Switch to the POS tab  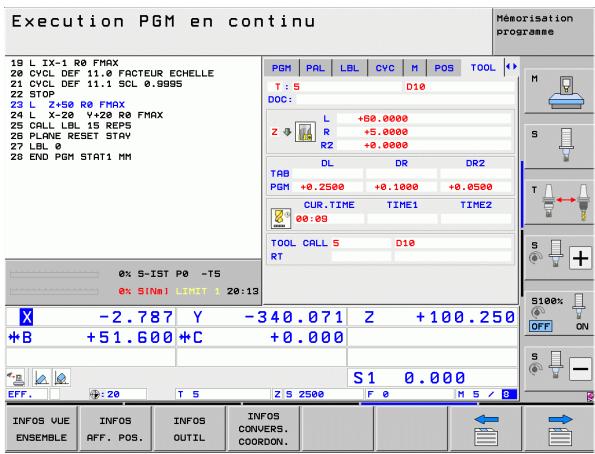click(x=444, y=68)
